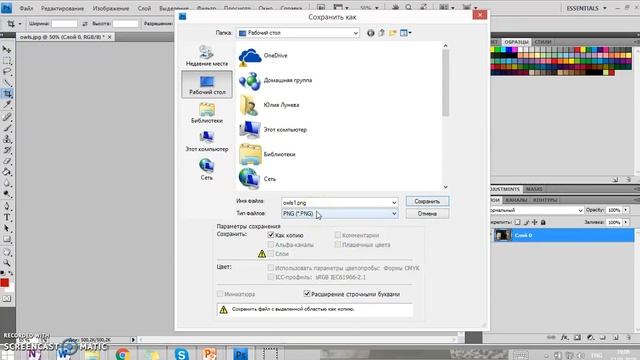Select the Horizontal Type tool
Image resolution: width=640 pixels, height=360 pixels.
coord(7,217)
